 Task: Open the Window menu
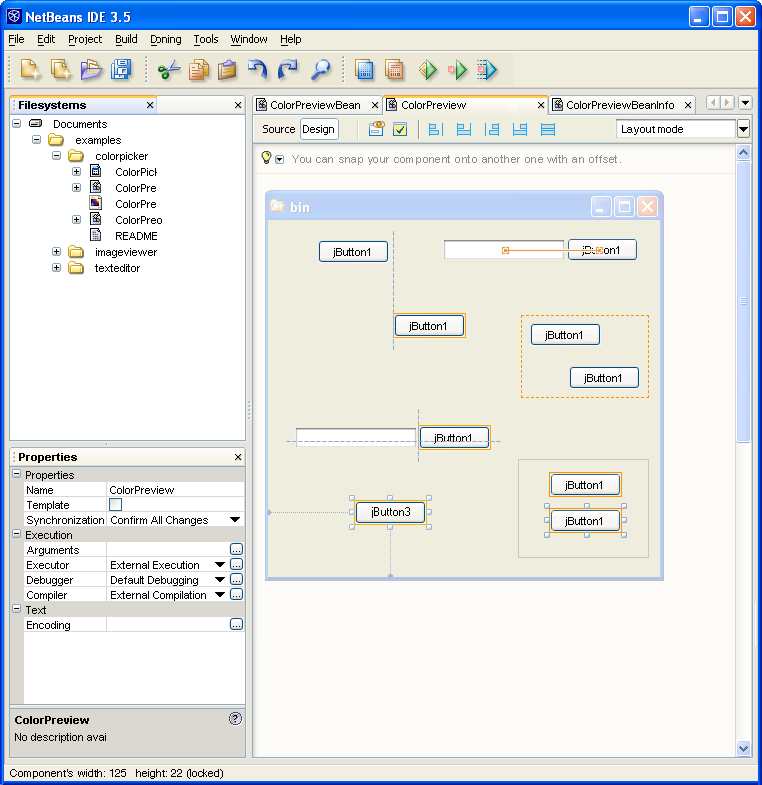click(249, 39)
